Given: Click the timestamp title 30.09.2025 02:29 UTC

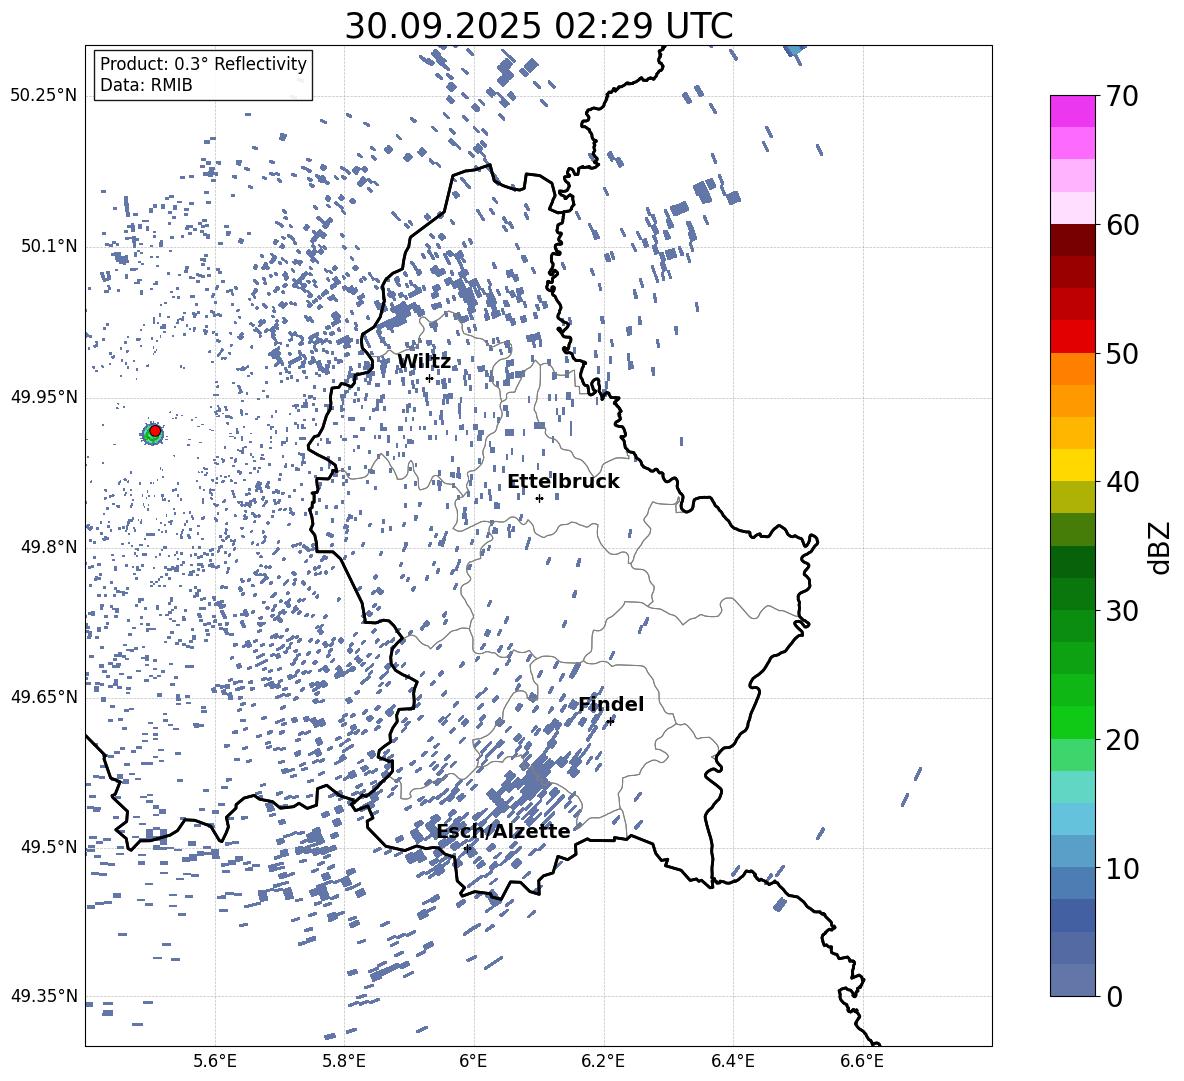Looking at the screenshot, I should (538, 26).
